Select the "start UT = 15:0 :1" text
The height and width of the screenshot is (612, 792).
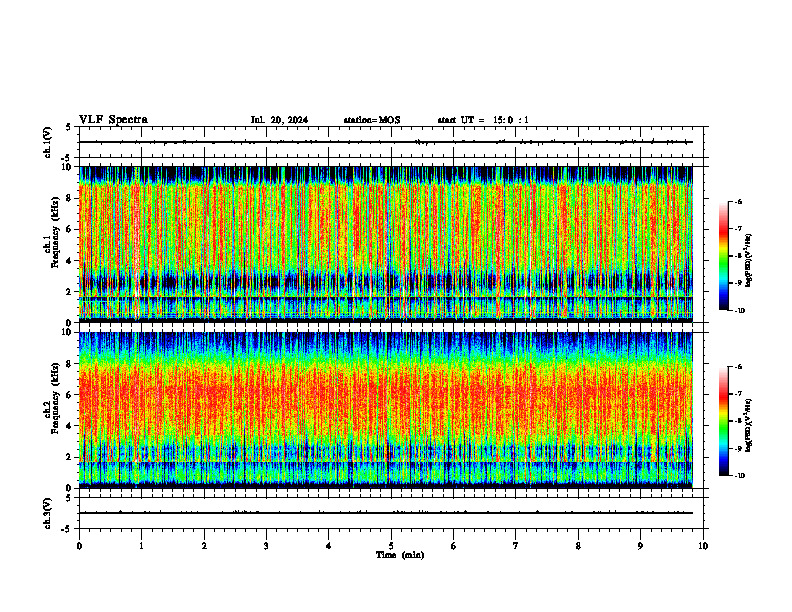click(x=483, y=120)
